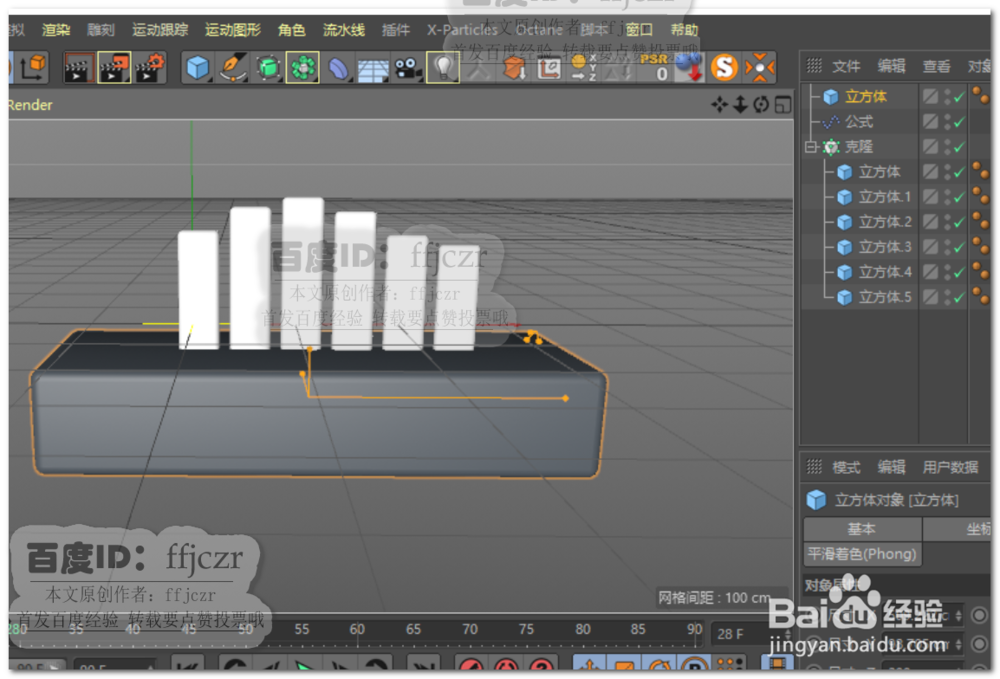Toggle visibility dots for 立方体.3
The width and height of the screenshot is (1000, 679).
coord(948,247)
